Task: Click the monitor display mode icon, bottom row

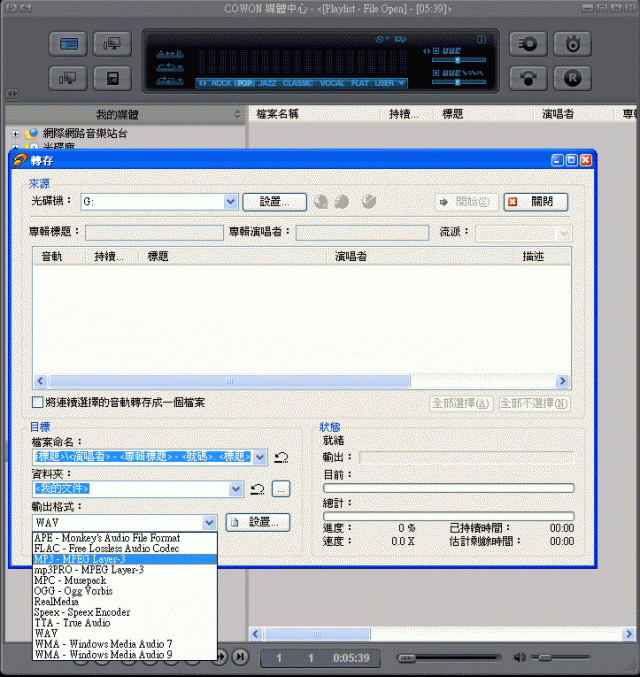Action: tap(68, 78)
